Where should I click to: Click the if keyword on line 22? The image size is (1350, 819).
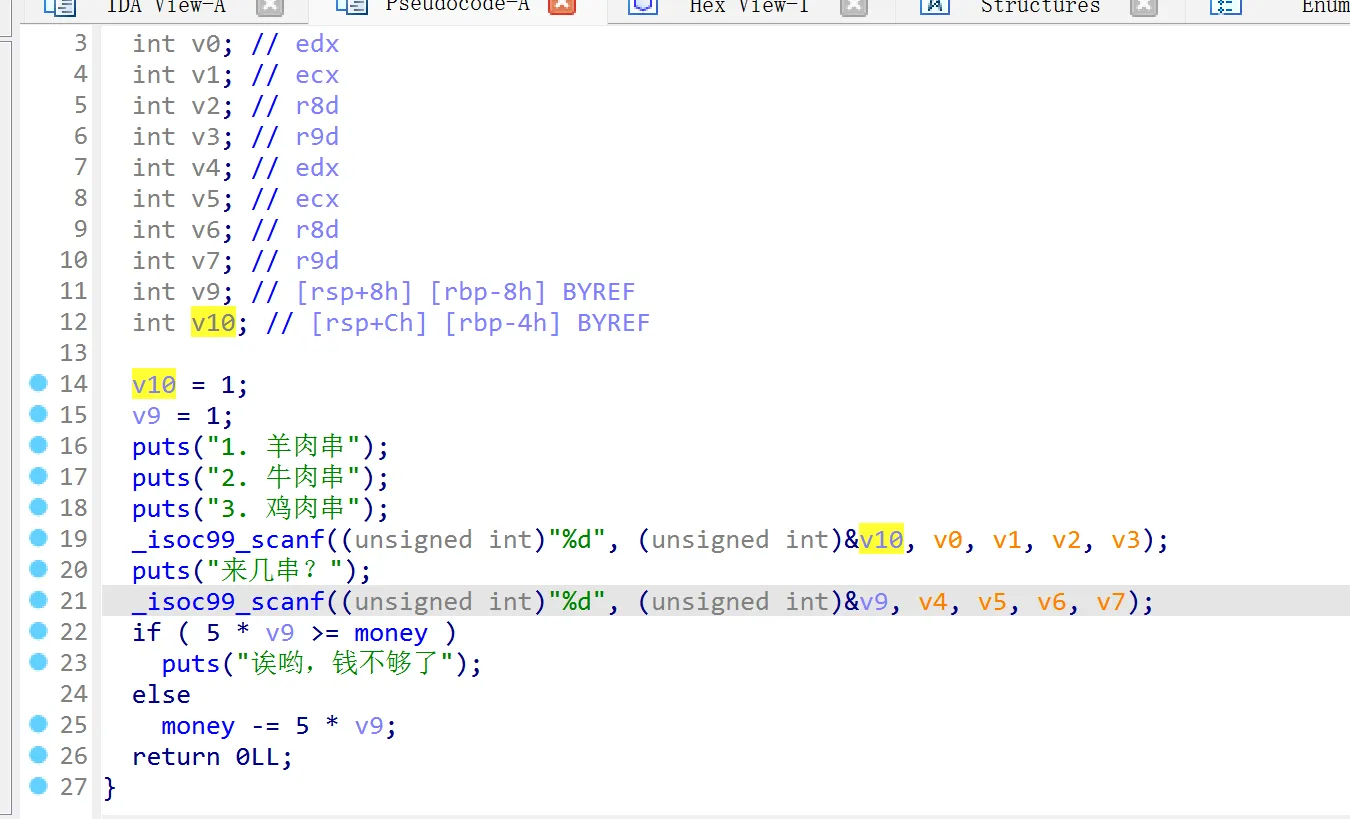point(146,633)
